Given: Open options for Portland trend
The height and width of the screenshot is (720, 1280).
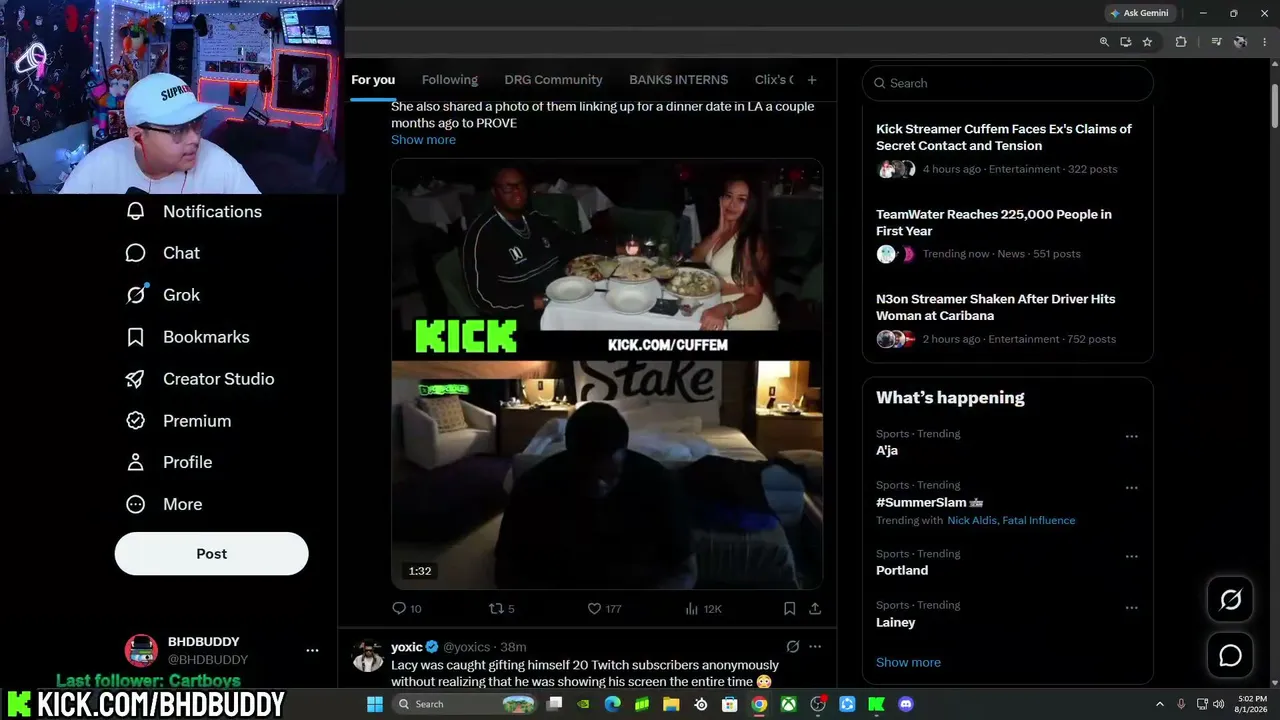Looking at the screenshot, I should [x=1131, y=557].
